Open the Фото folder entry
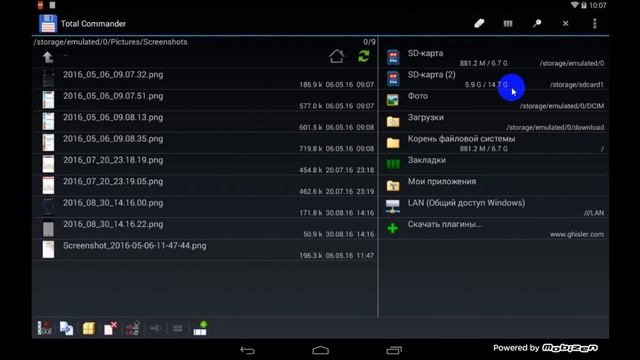 [494, 100]
